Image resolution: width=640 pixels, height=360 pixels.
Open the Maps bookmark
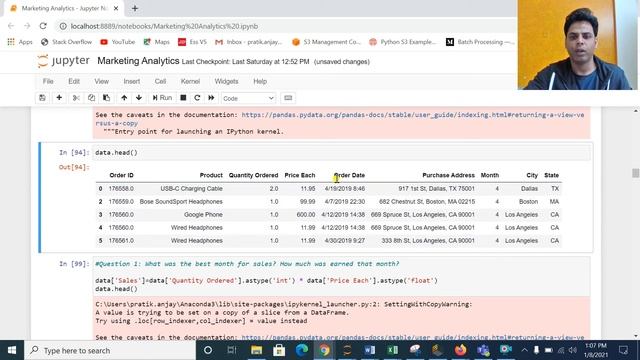157,42
